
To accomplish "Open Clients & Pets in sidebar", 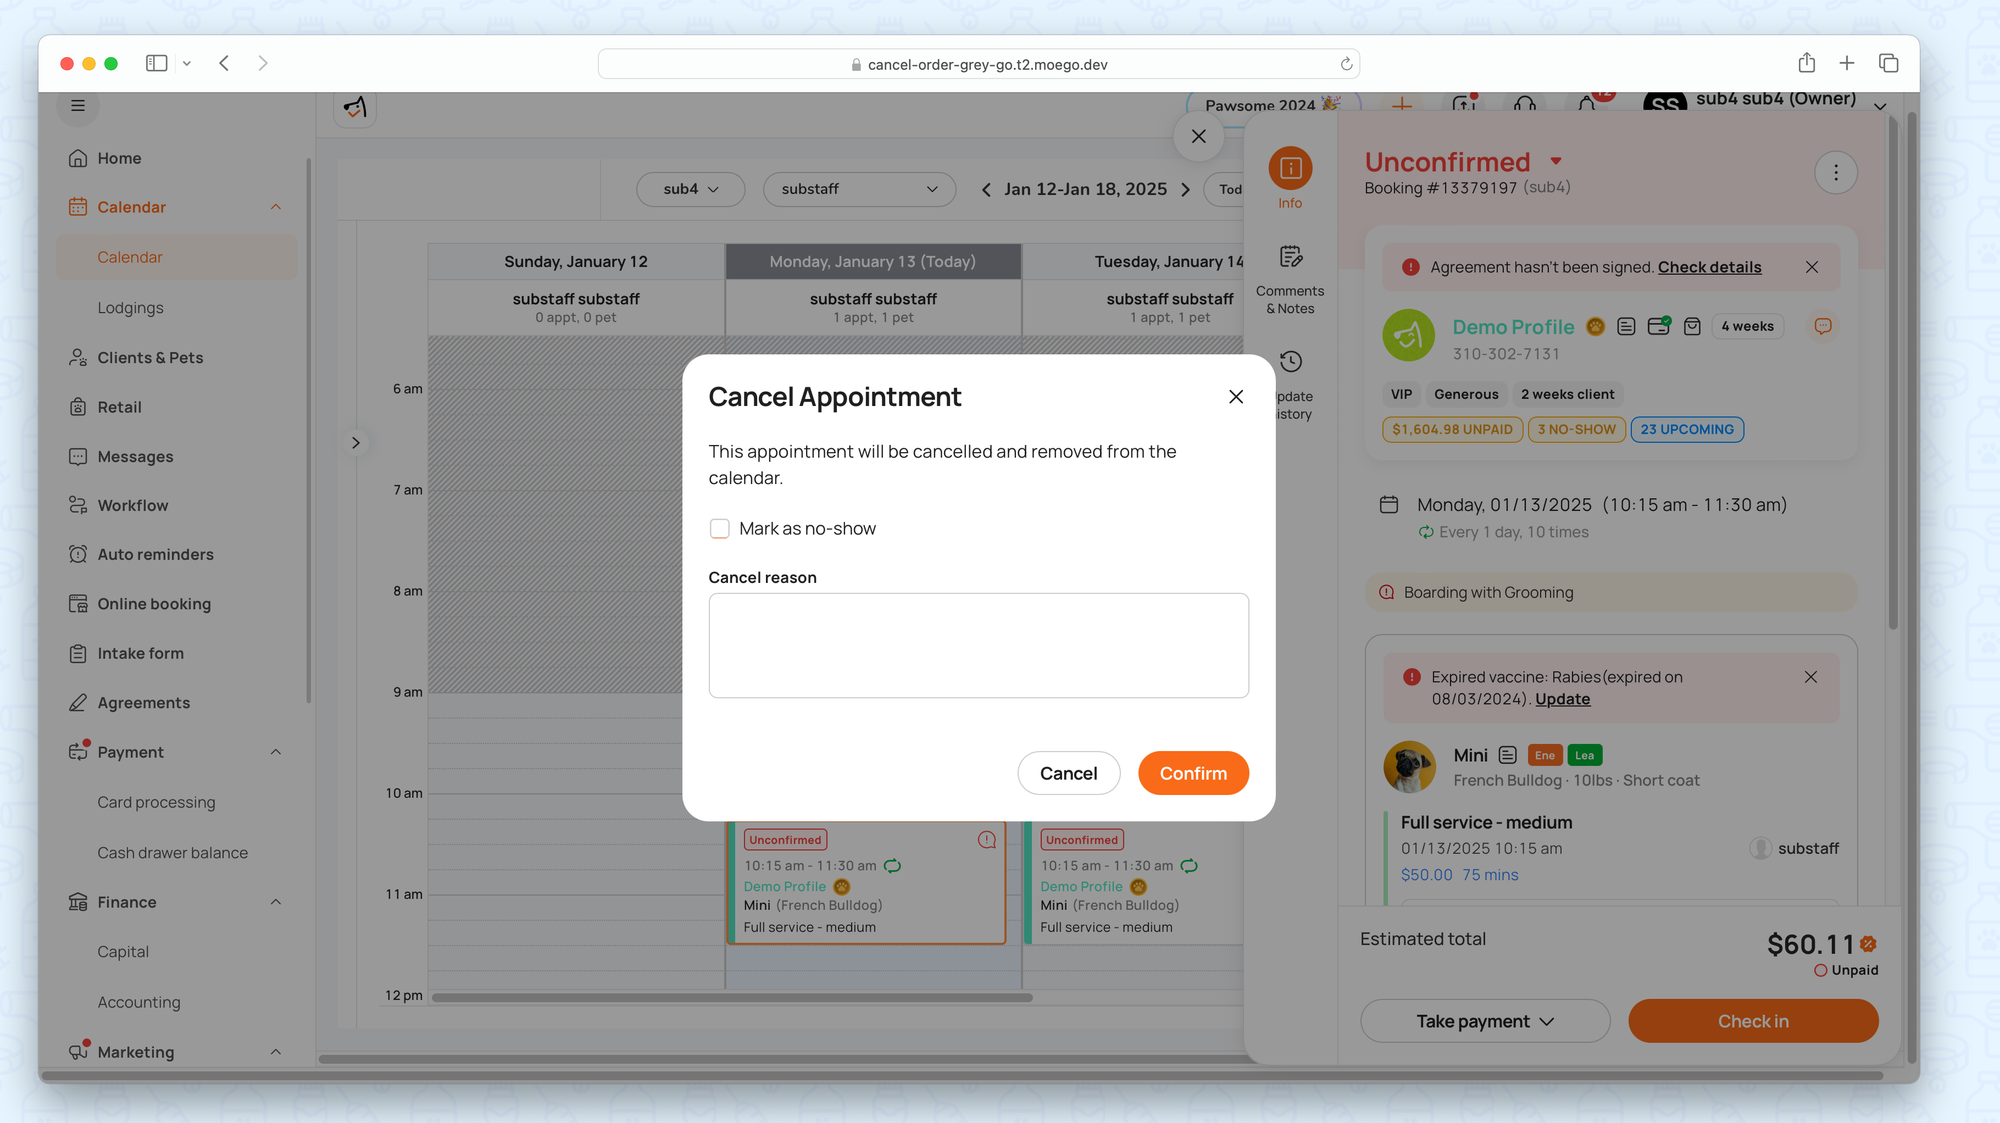I will (x=150, y=358).
